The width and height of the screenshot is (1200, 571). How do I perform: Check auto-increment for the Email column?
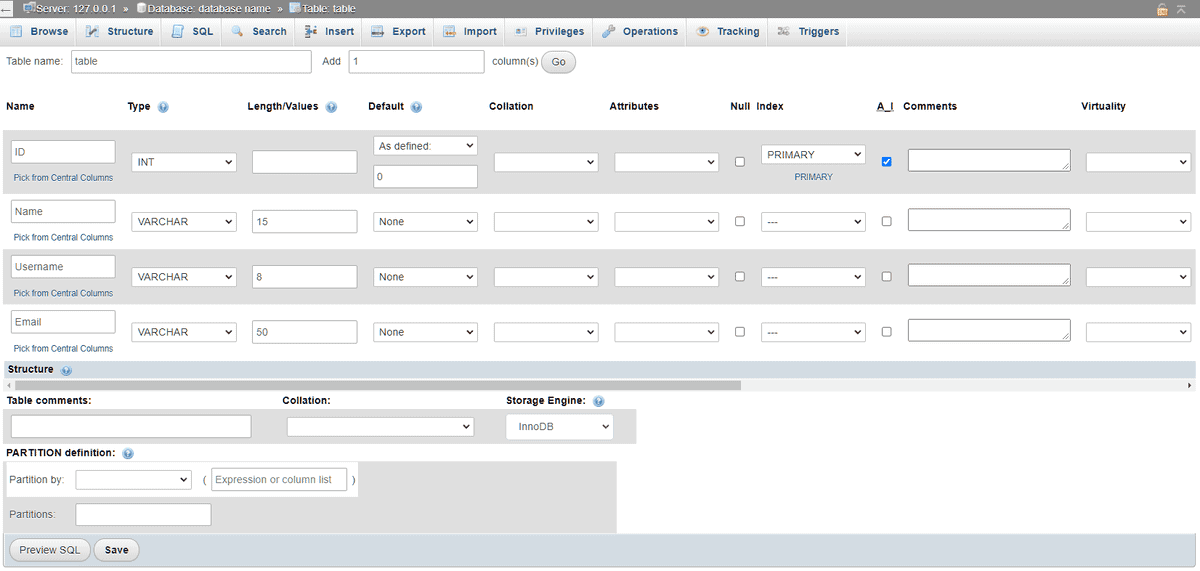(x=886, y=332)
